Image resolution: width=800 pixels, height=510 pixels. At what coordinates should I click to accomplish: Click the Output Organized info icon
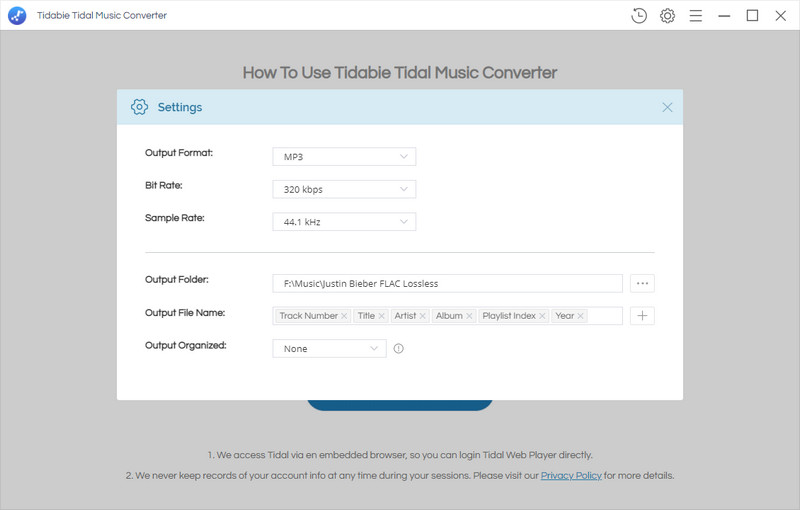point(398,348)
